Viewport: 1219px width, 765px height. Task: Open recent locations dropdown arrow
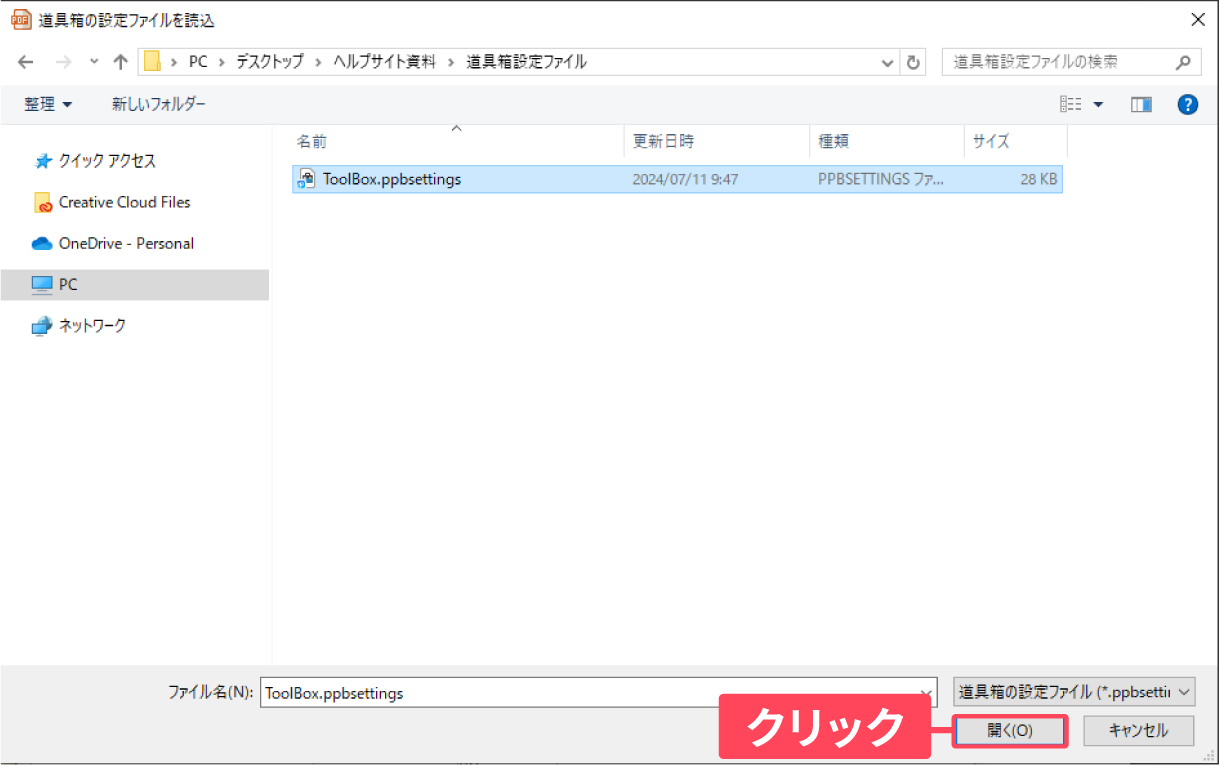94,62
